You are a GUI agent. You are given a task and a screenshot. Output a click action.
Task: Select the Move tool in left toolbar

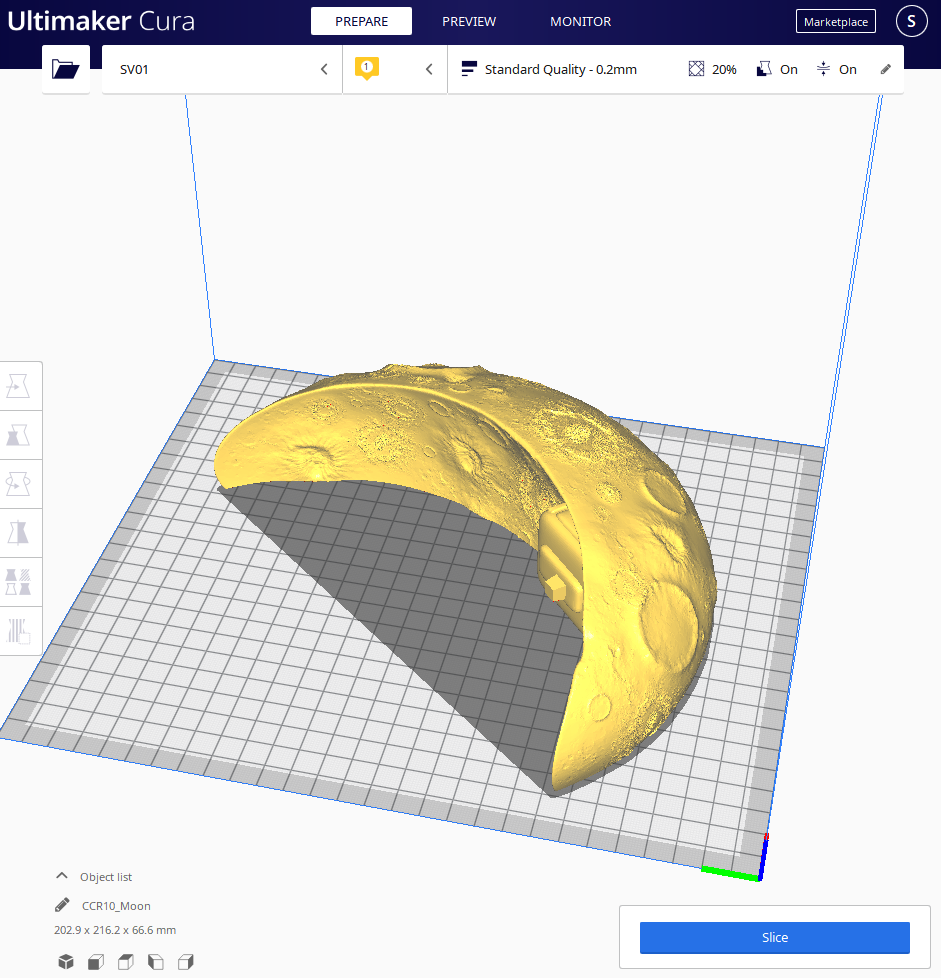(x=18, y=386)
